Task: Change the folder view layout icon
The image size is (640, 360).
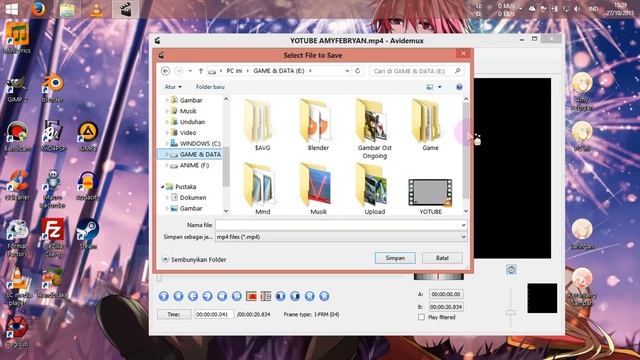Action: 430,87
